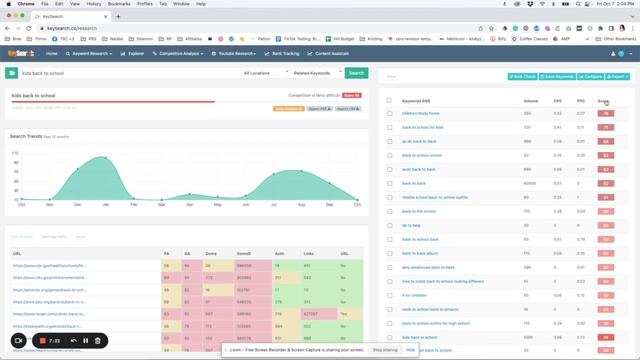Check the 'back to school school' box
Screen dimensions: 640x360
[389, 156]
